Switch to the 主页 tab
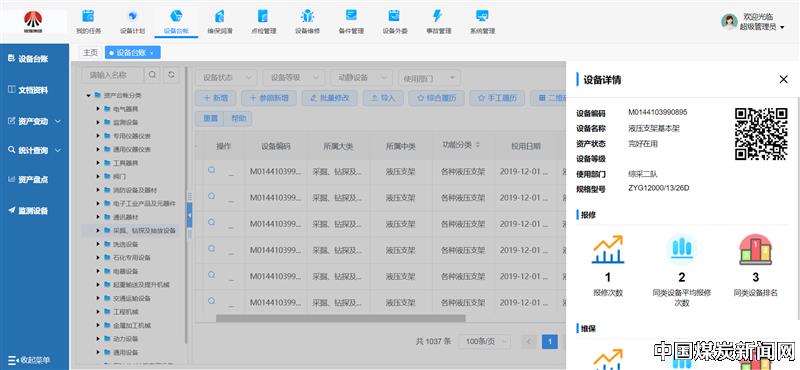The width and height of the screenshot is (800, 370). click(90, 53)
